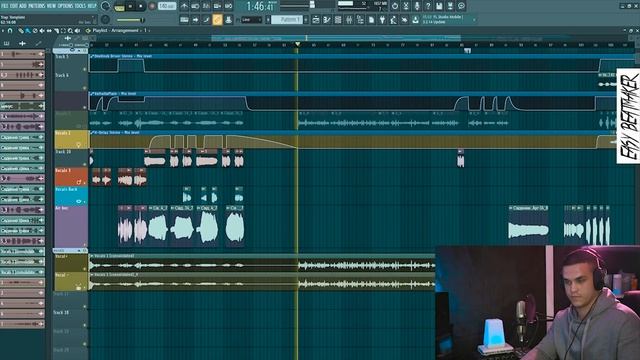Mute the Vocal+ track via its dot
The image size is (640, 360).
point(85,269)
